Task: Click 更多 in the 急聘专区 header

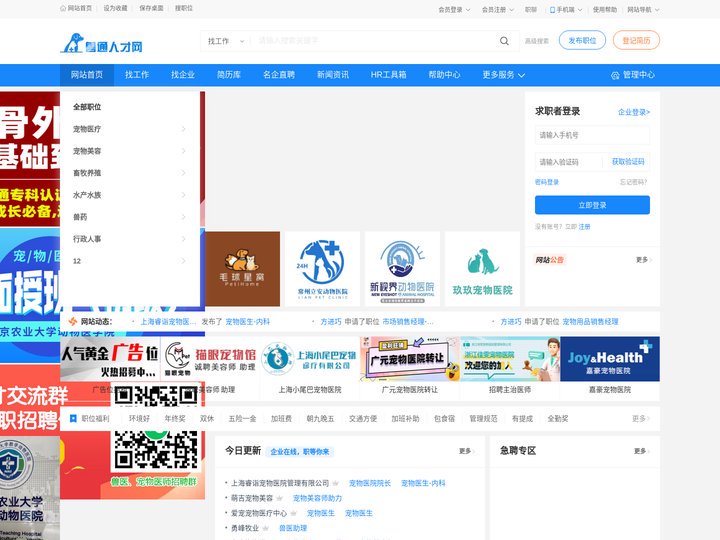Action: click(x=641, y=451)
